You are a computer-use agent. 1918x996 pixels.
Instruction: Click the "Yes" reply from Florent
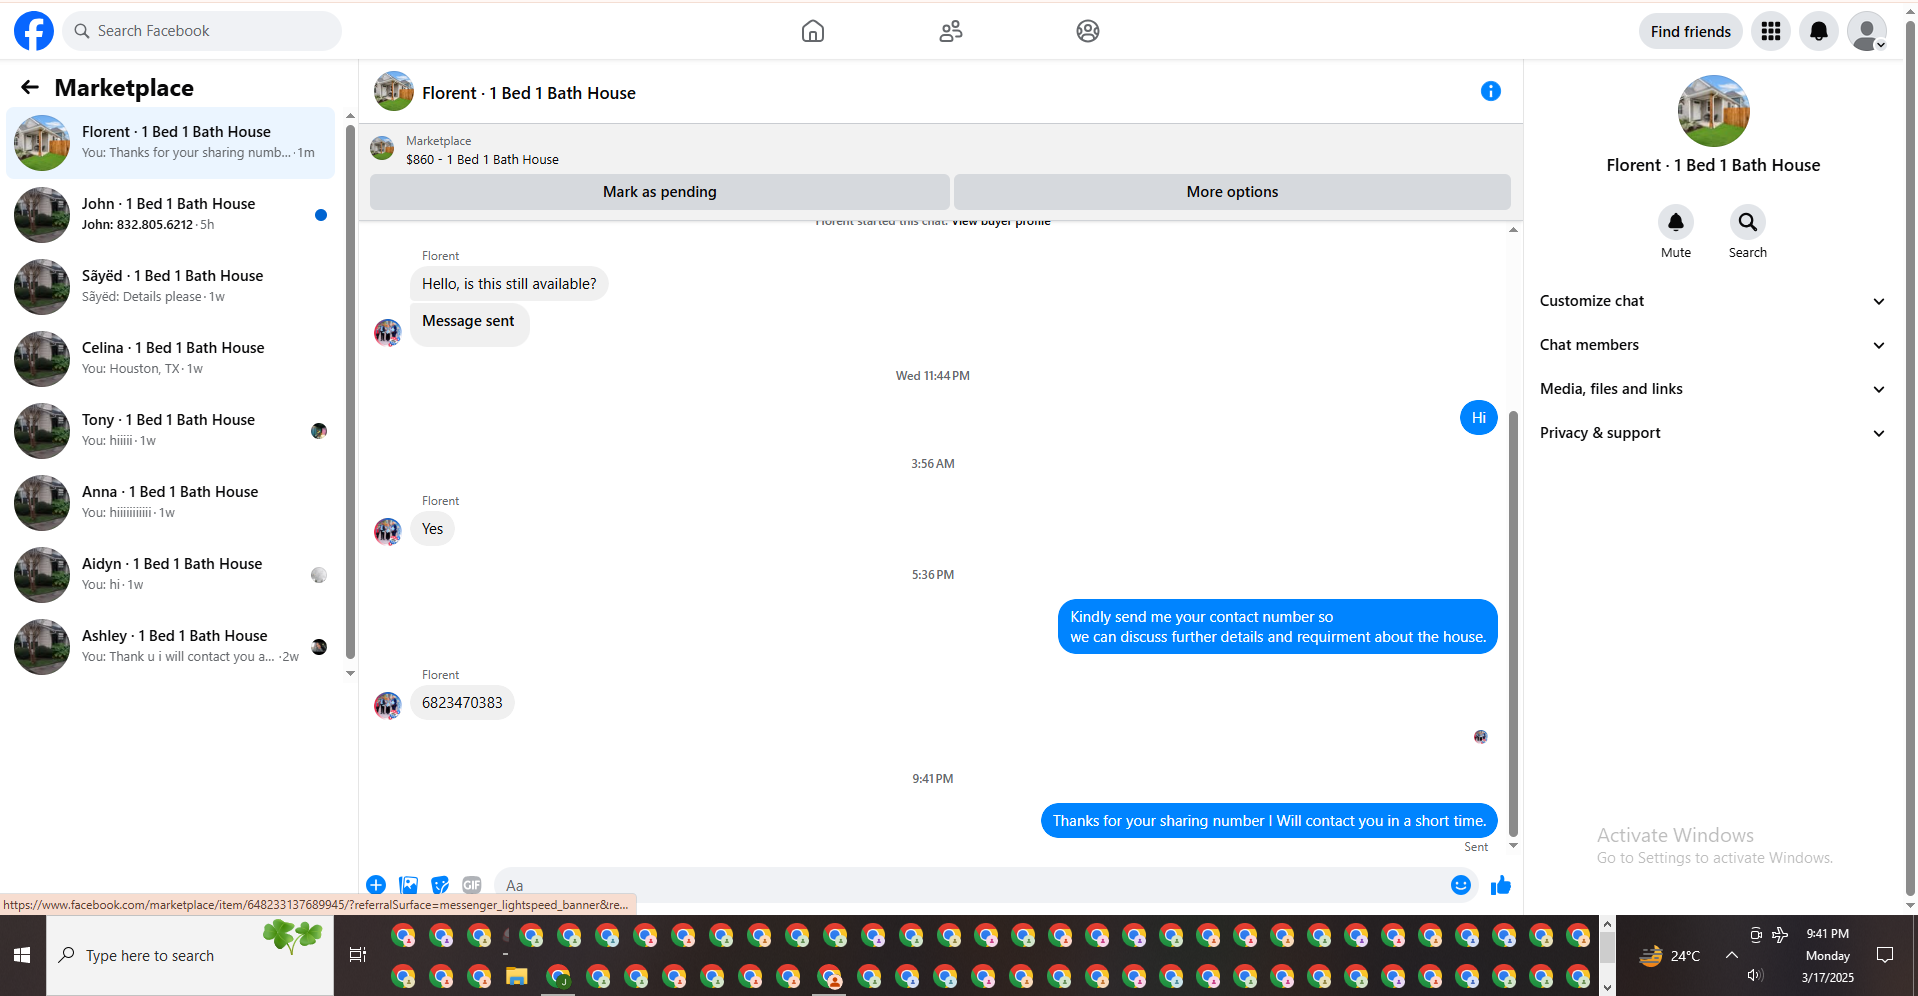pos(432,529)
